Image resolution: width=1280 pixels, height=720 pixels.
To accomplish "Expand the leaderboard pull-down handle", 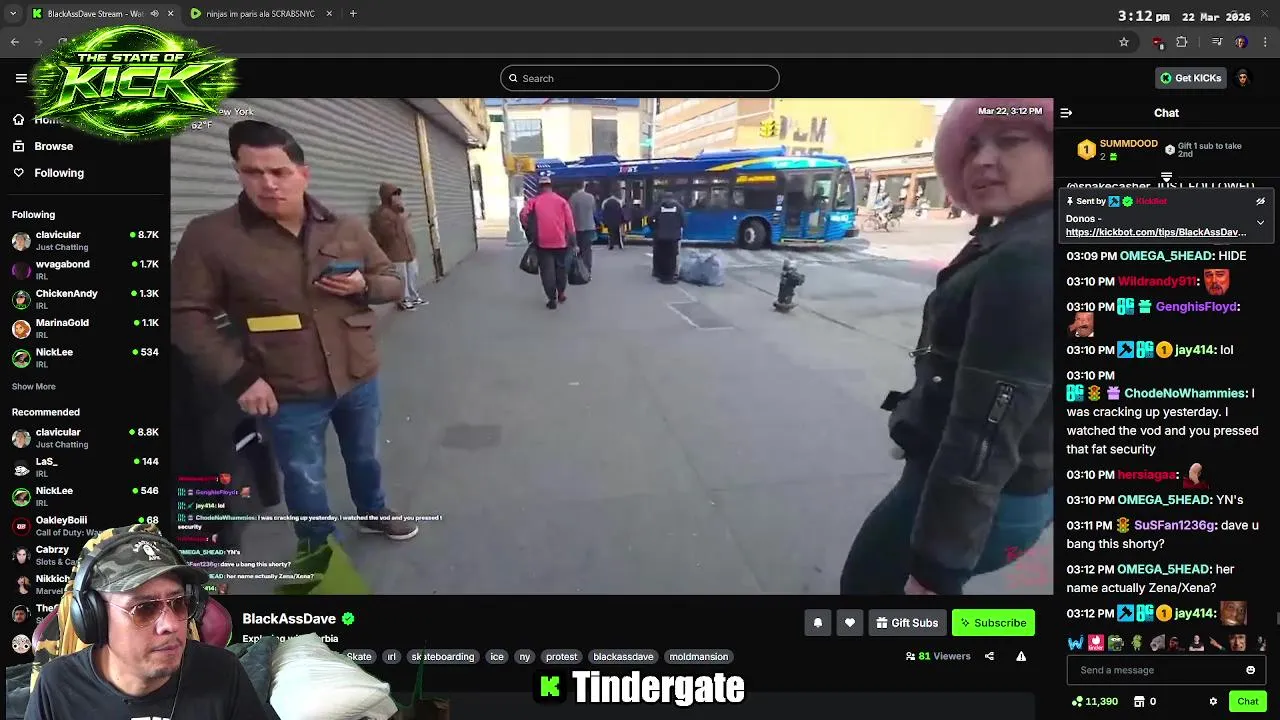I will click(1166, 177).
